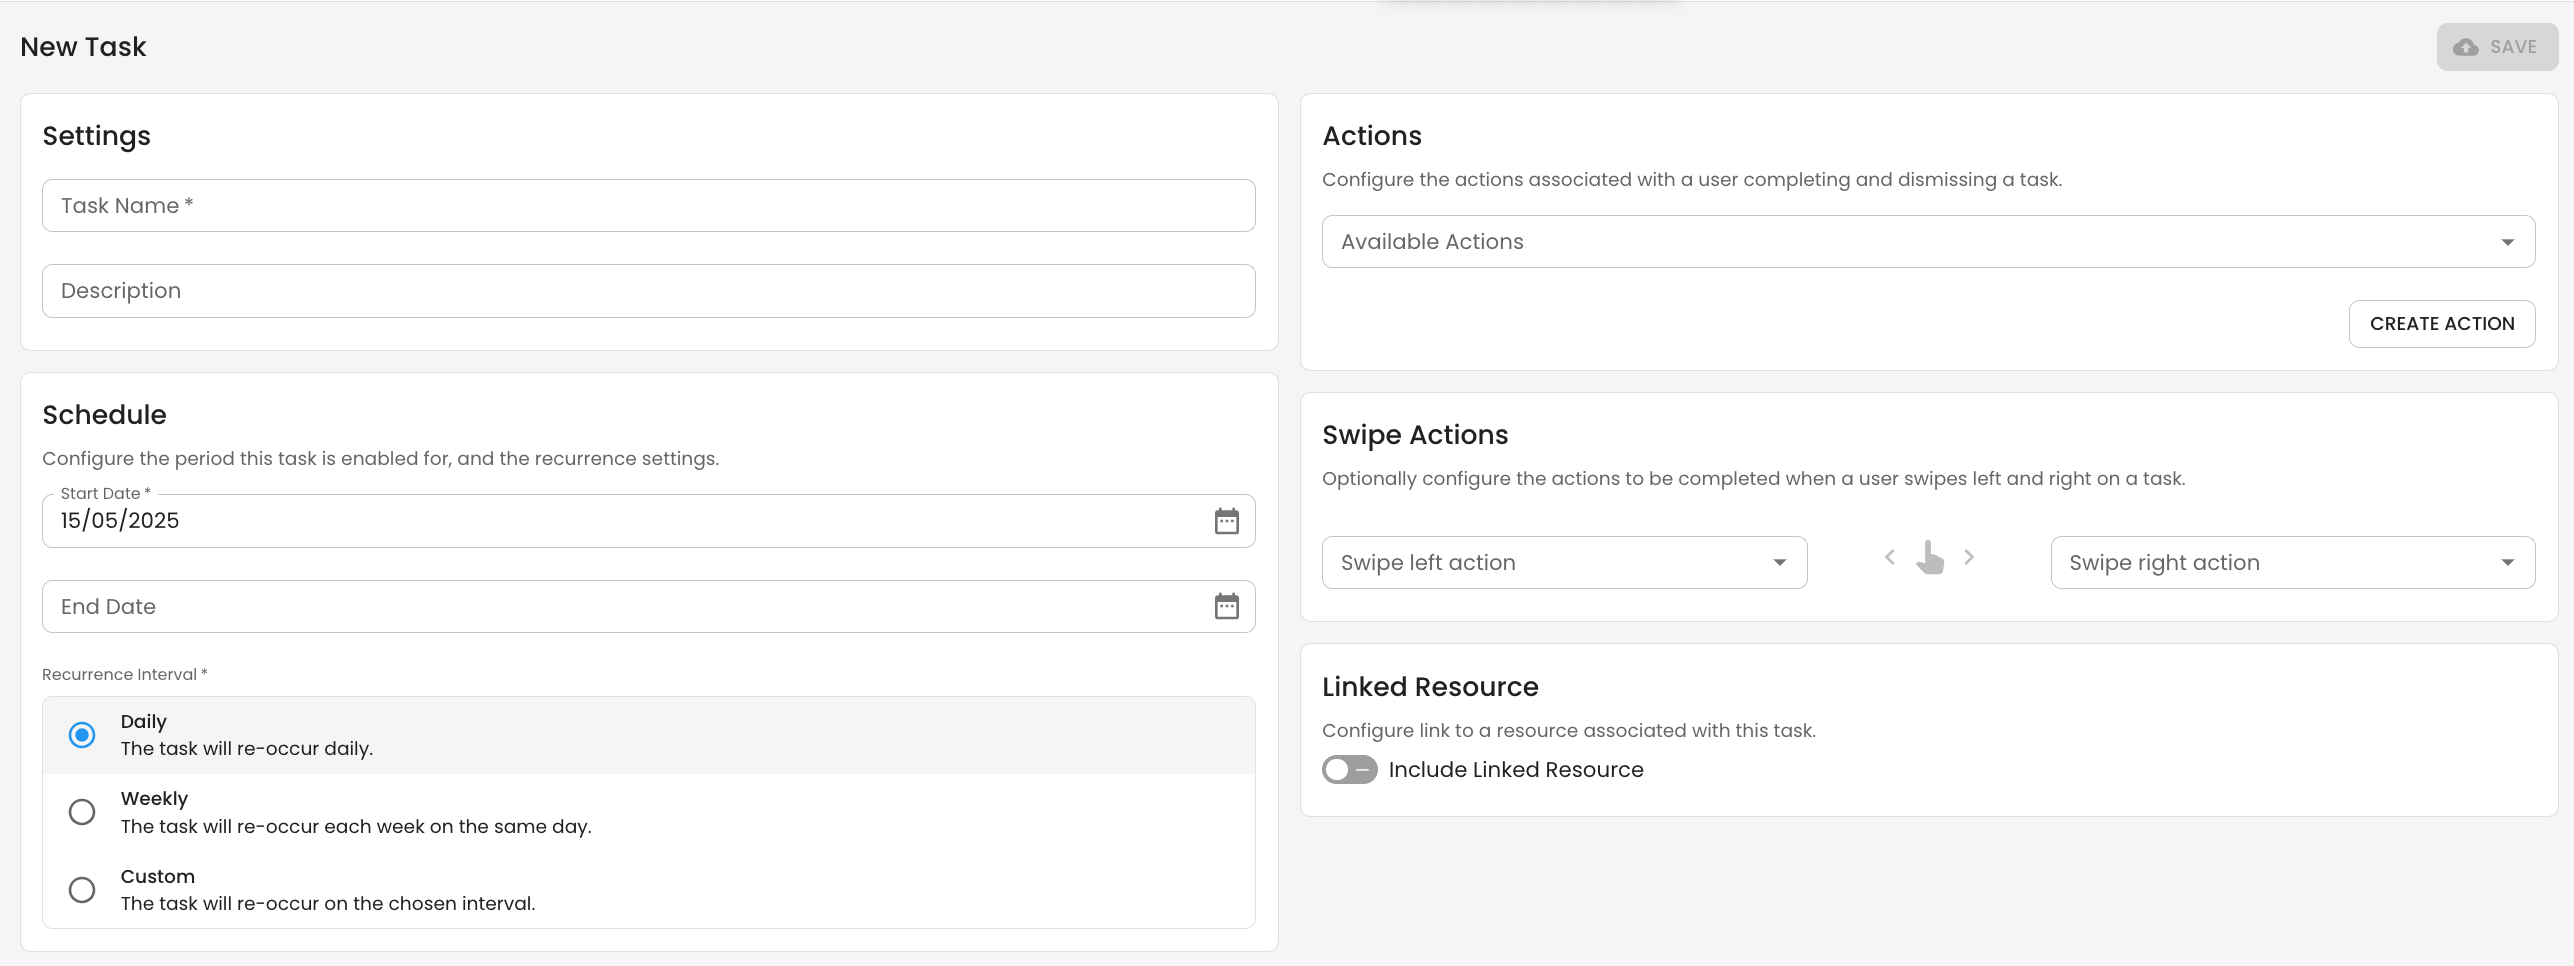
Task: Focus the Task Name input field
Action: click(x=648, y=206)
